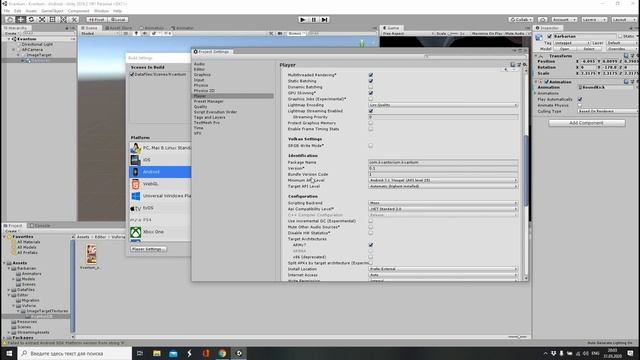The height and width of the screenshot is (360, 640).
Task: Select the iOS platform in Build Settings
Action: click(x=160, y=160)
